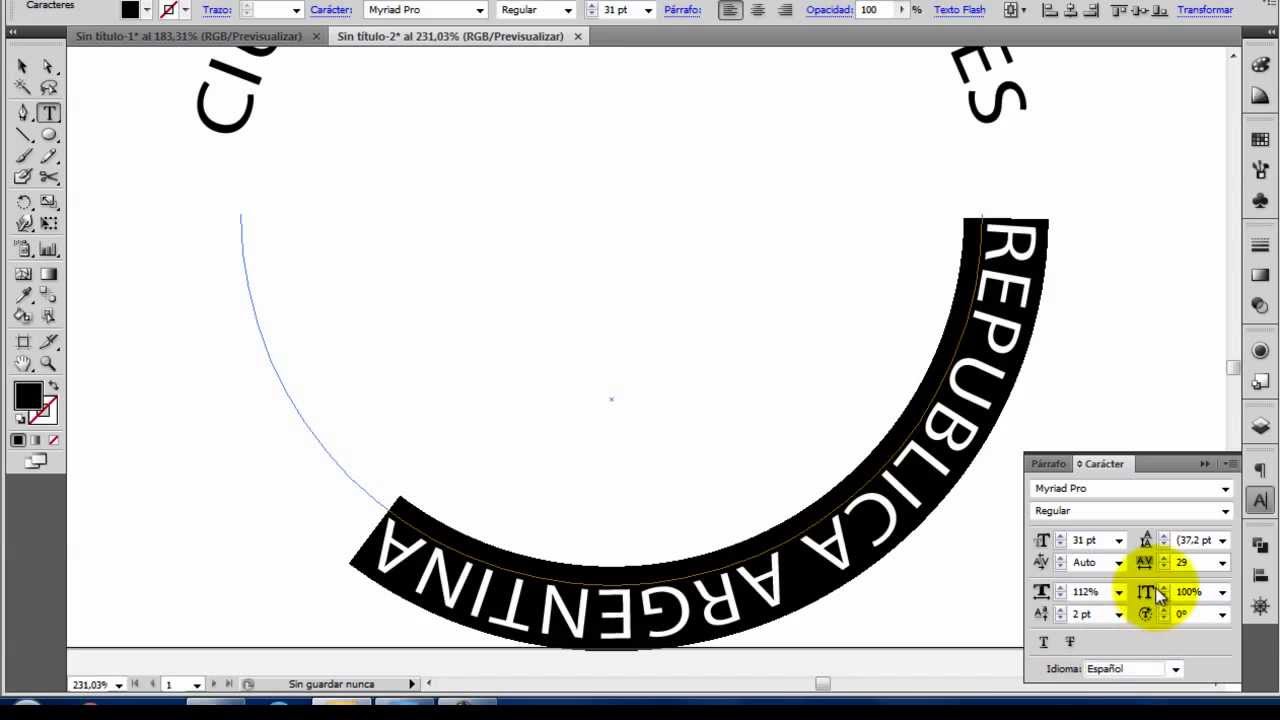Open the Character panel icon in dock

(1260, 500)
